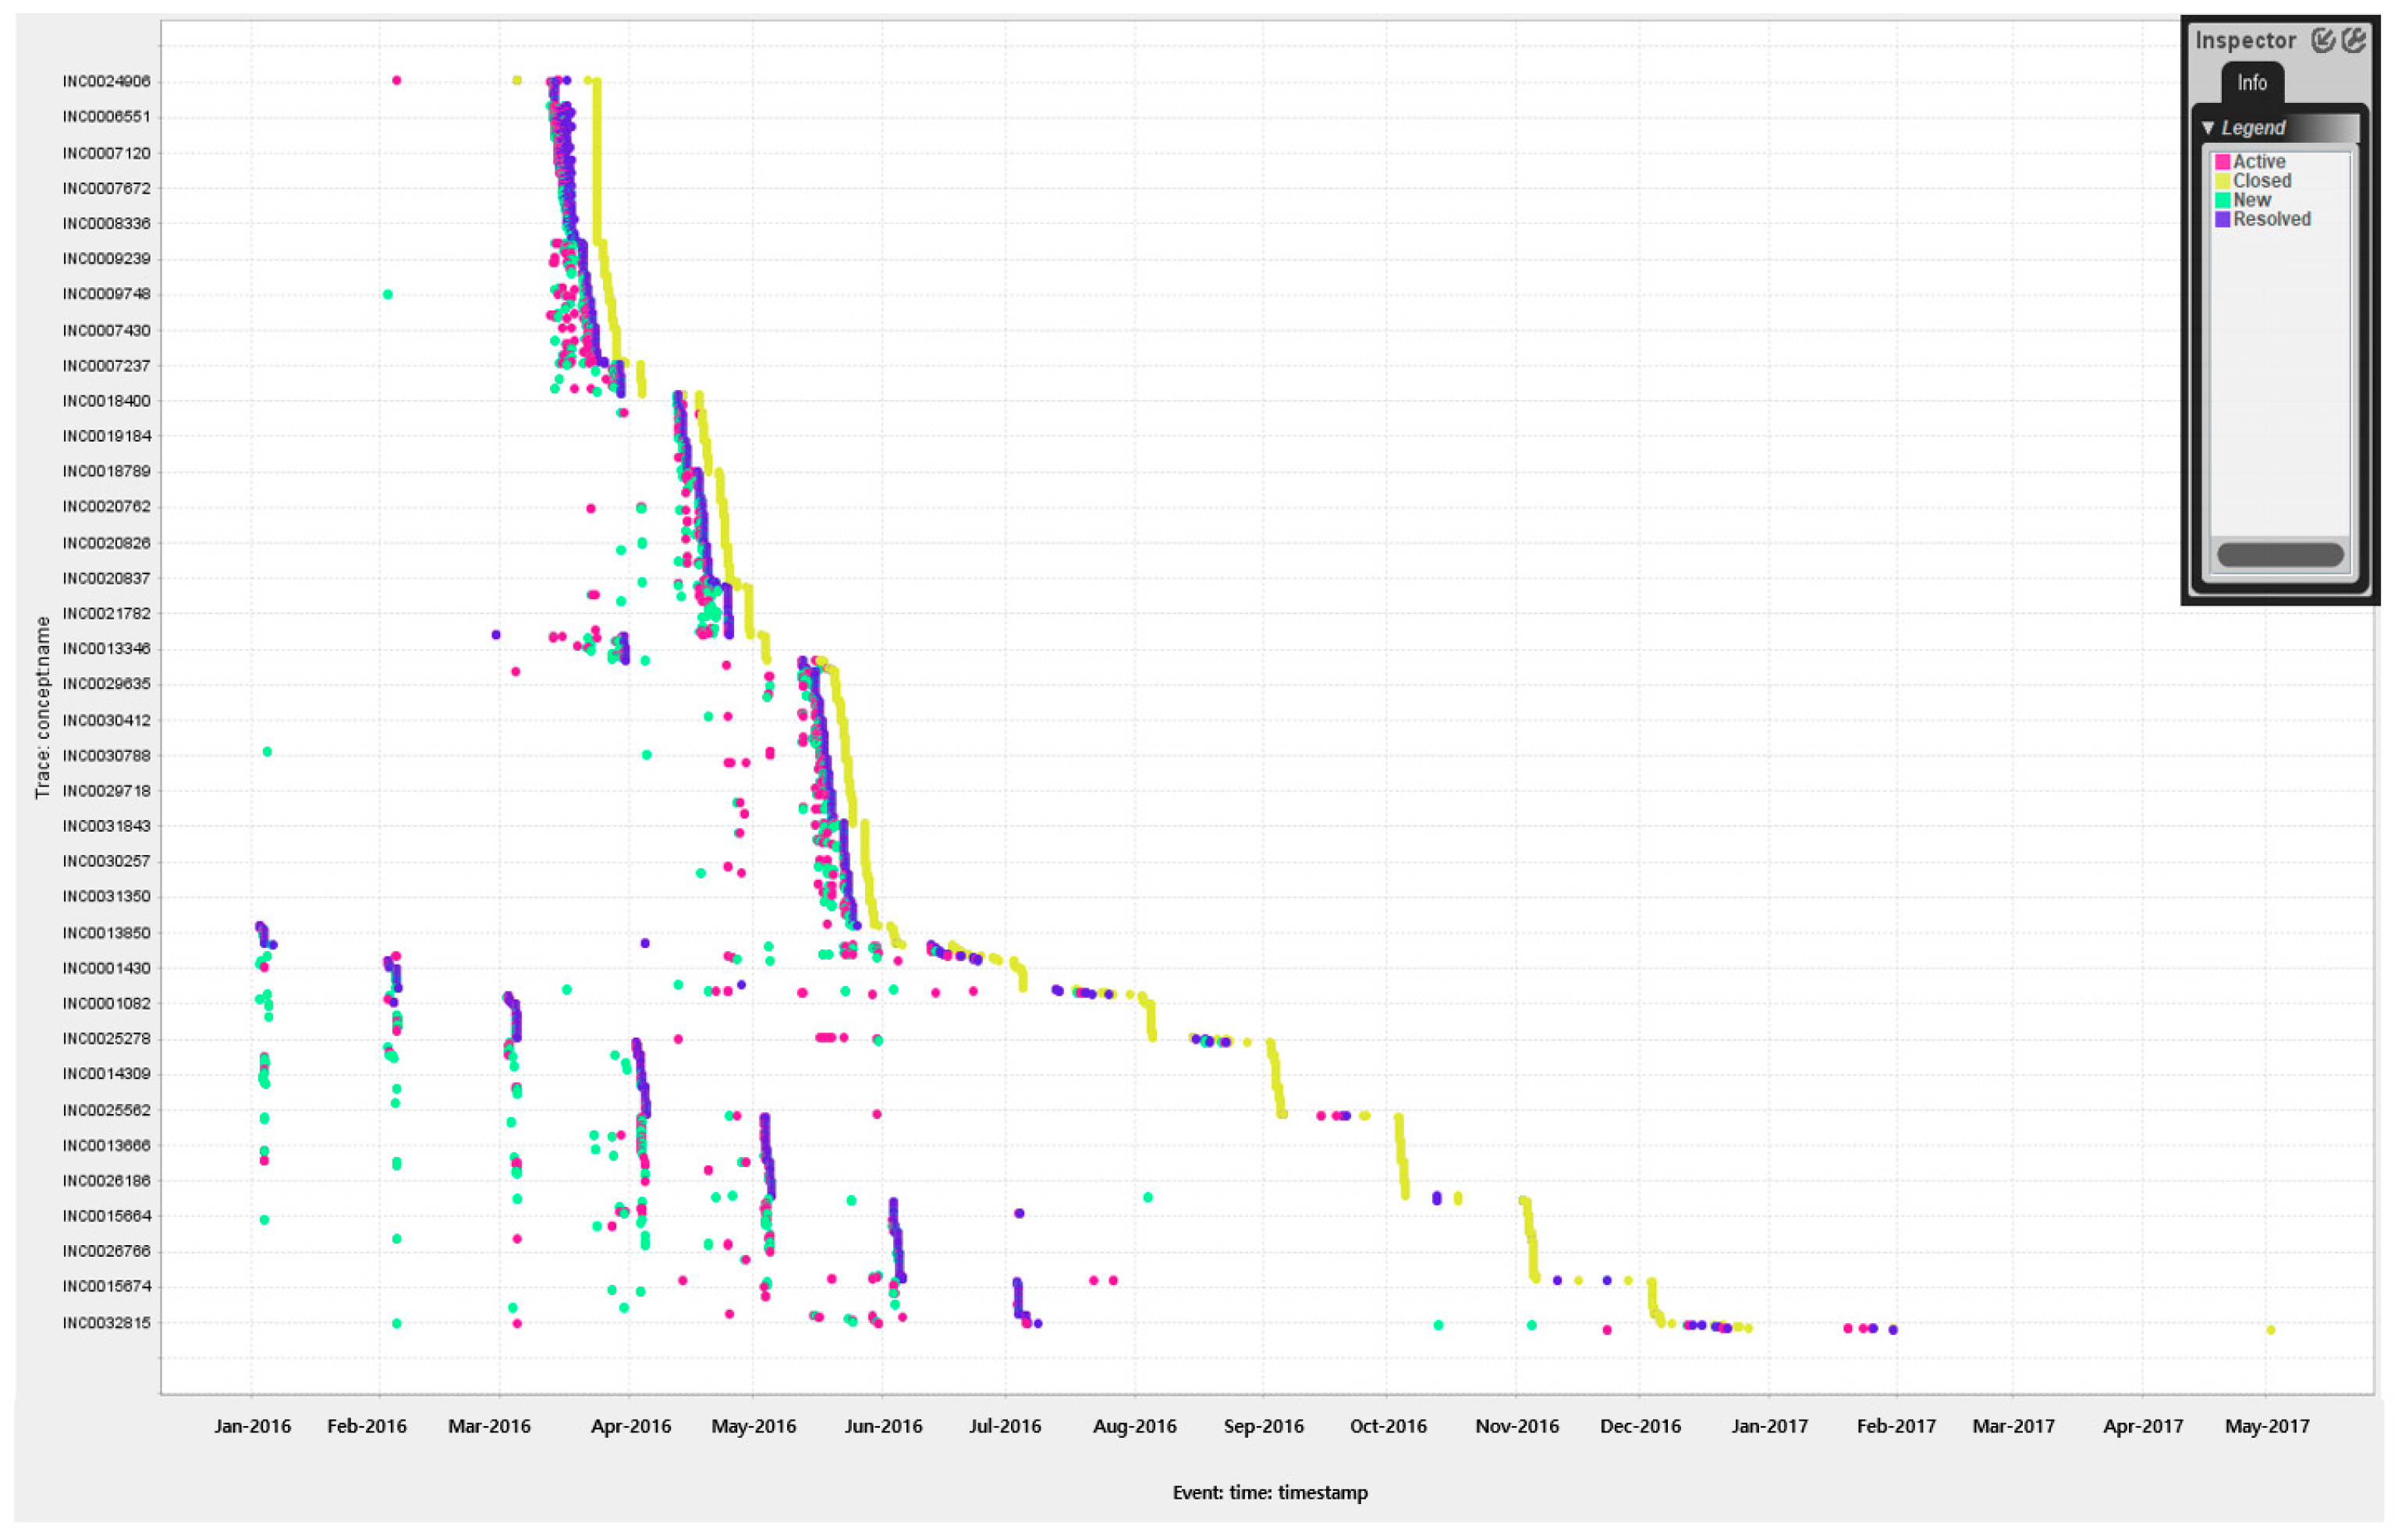Screen dimensions: 2398x1540
Task: Click the green New legend swatch
Action: click(2222, 200)
